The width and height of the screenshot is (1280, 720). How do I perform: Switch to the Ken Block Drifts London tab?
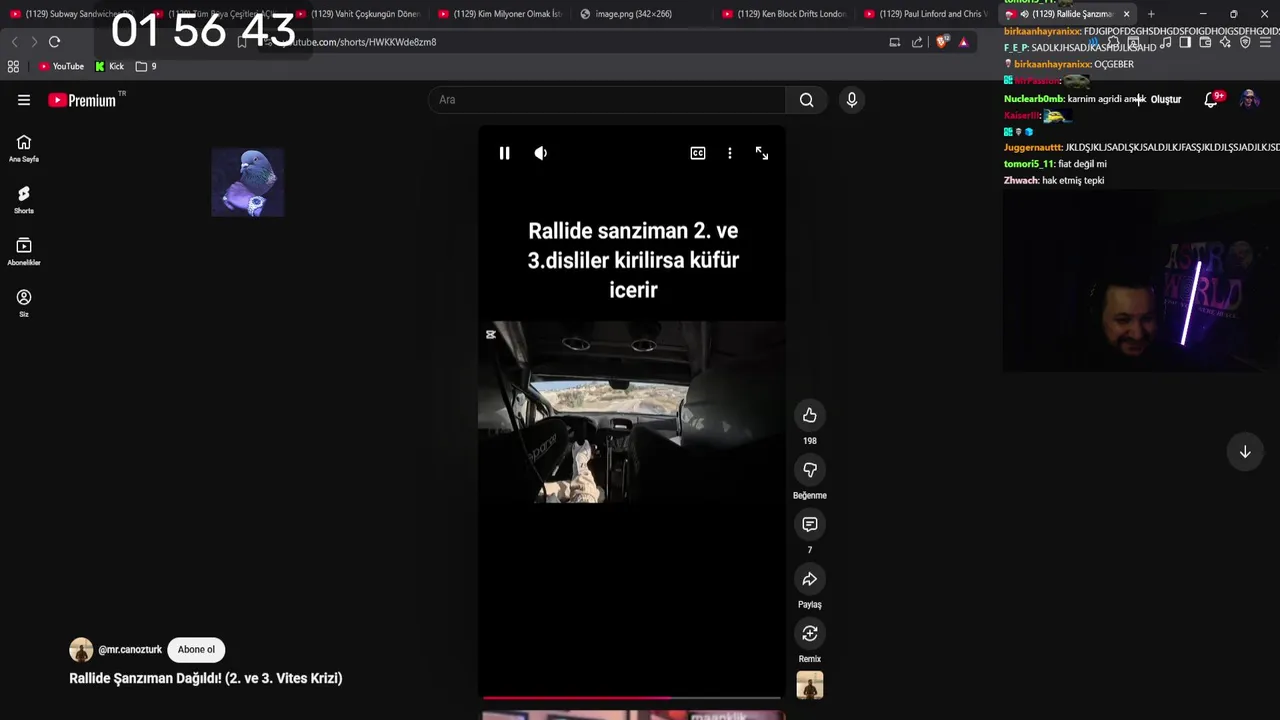[784, 14]
